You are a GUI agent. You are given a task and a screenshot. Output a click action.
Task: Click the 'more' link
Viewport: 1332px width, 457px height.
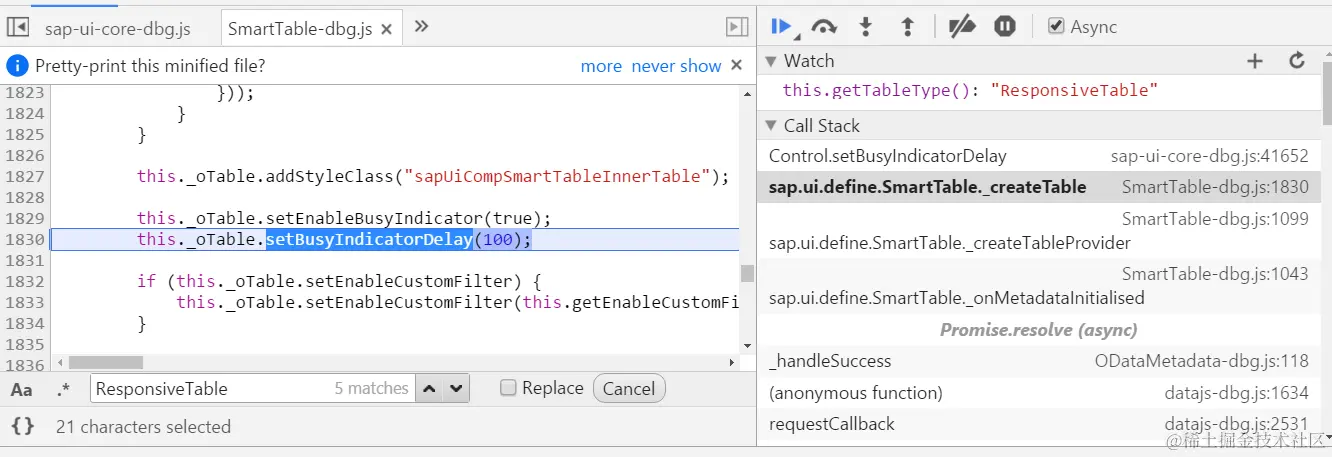point(601,66)
